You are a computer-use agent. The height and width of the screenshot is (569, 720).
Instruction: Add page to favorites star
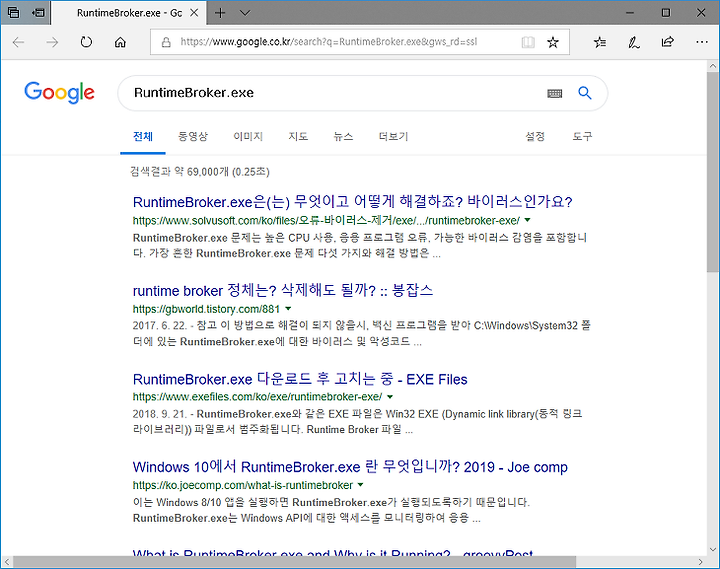tap(553, 42)
